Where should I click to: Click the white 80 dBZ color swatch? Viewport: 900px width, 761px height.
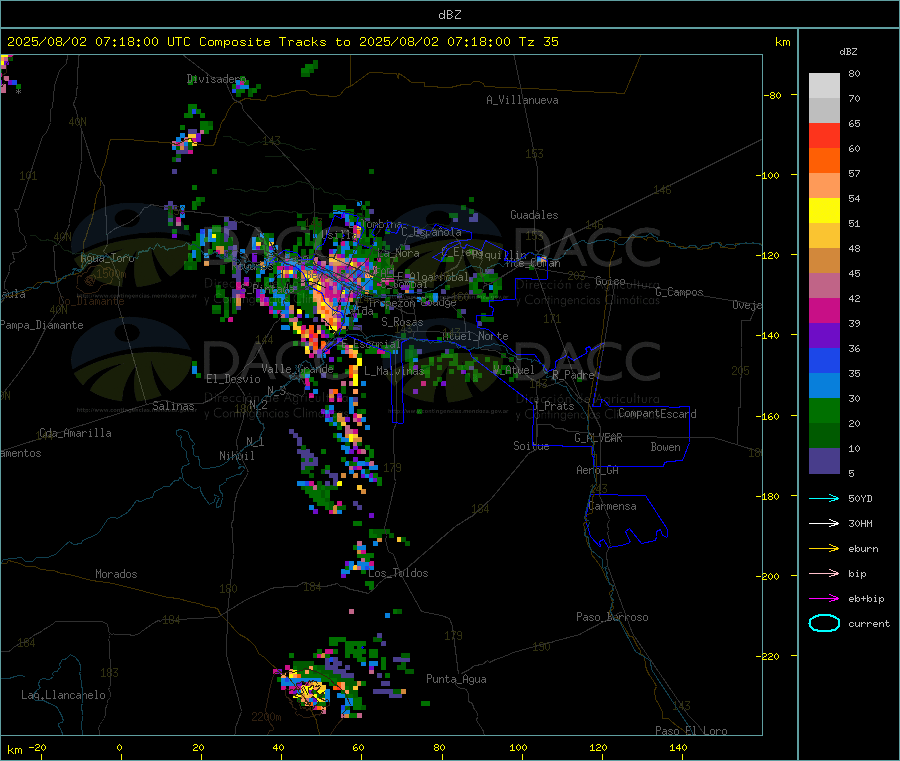click(824, 86)
